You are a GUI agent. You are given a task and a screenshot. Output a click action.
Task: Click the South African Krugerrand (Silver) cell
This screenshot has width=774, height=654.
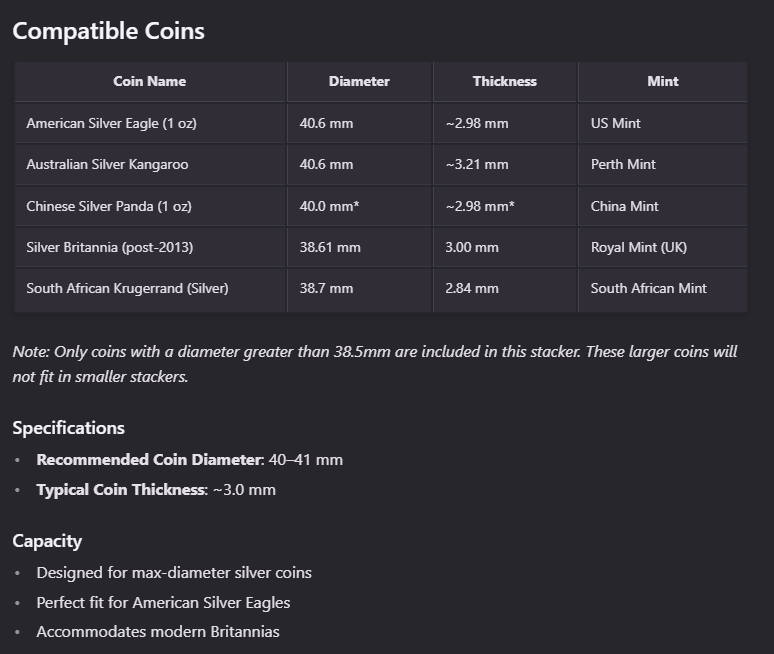tap(127, 289)
